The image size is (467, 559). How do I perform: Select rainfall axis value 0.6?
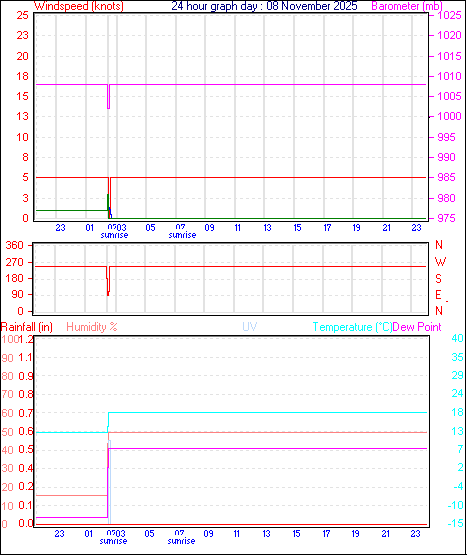[x=26, y=431]
